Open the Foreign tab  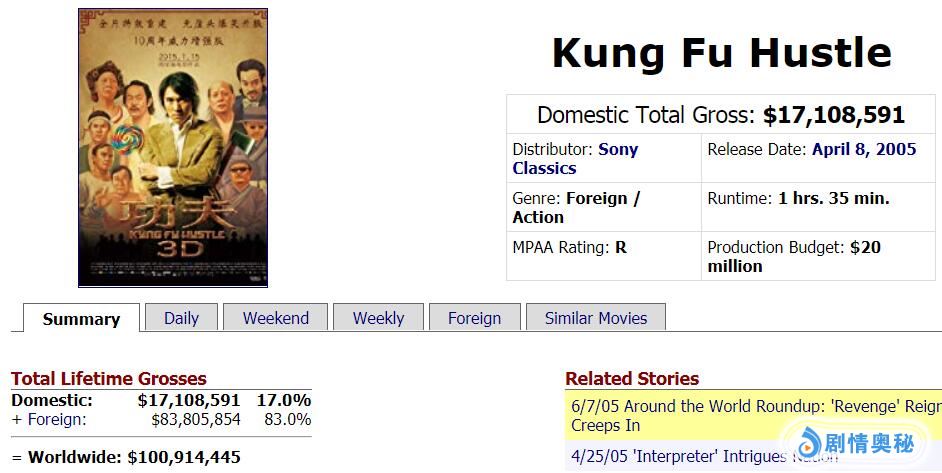(x=474, y=318)
